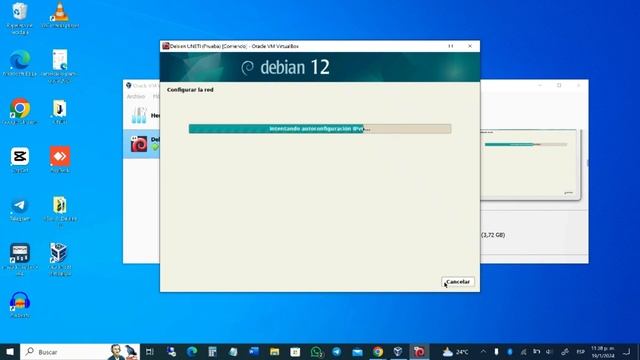640x360 pixels.
Task: Open the volume control in the tray
Action: 549,351
